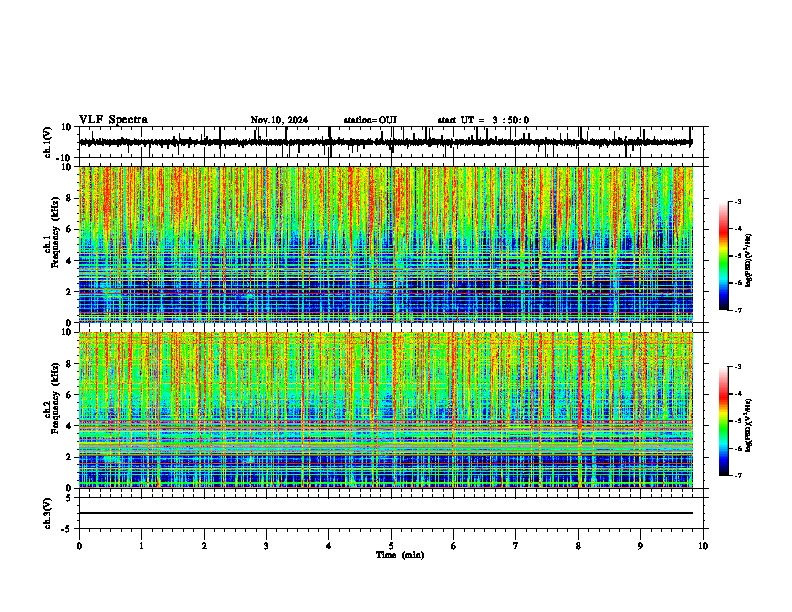This screenshot has width=792, height=612.
Task: Click the "5" tick on ch.3(V) axis
Action: (x=70, y=498)
